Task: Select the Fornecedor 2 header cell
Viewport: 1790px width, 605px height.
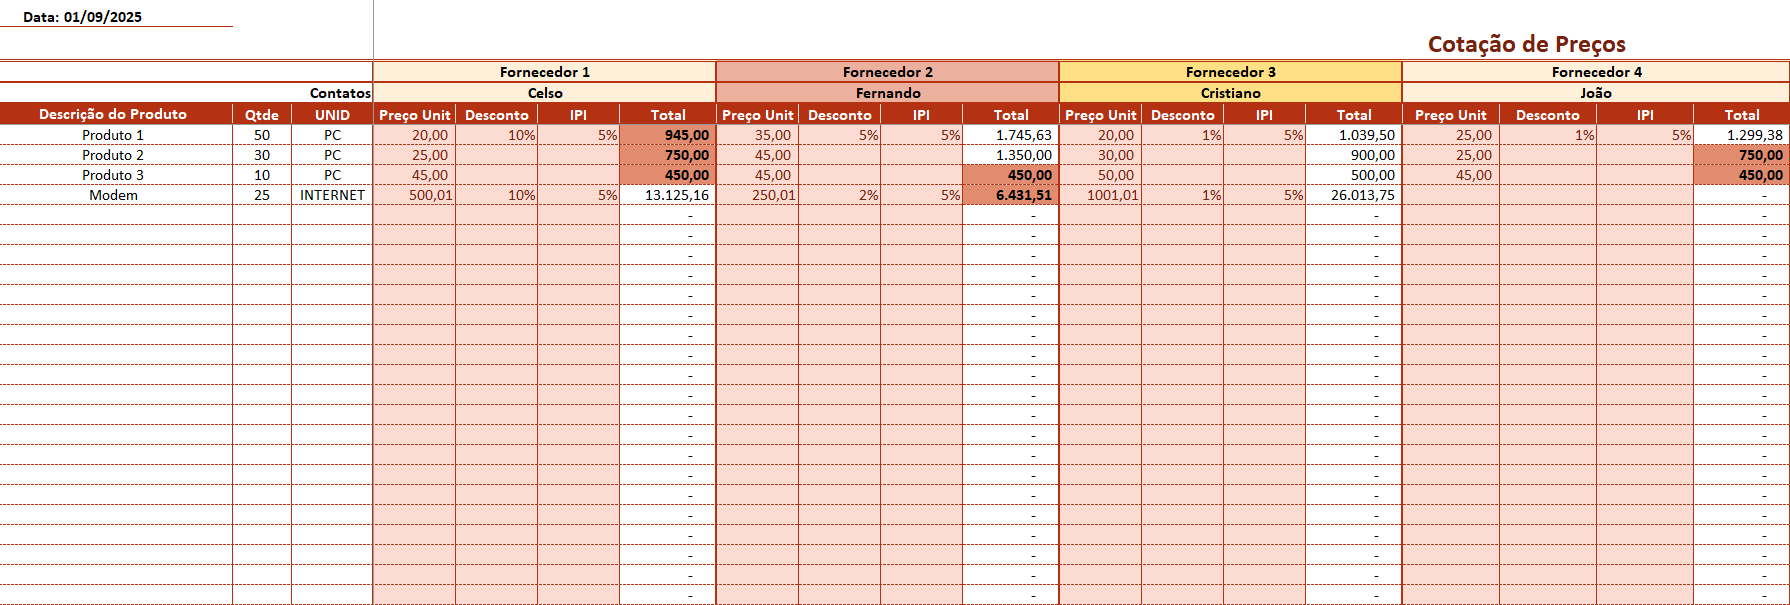Action: click(887, 72)
